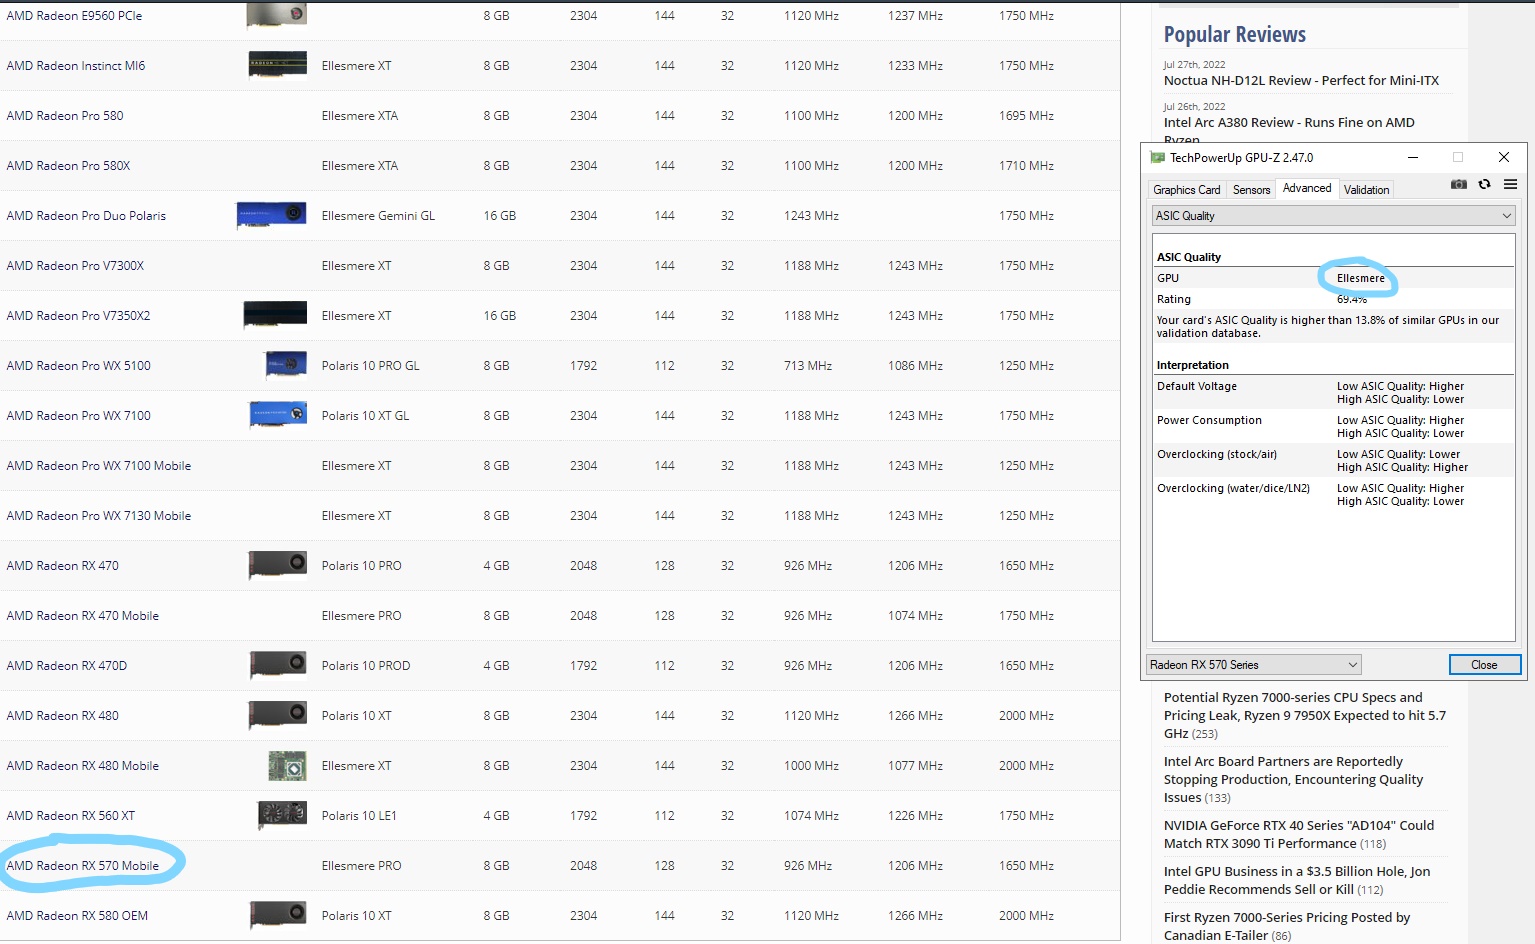Open the GPU-Z hamburger menu

coord(1510,184)
